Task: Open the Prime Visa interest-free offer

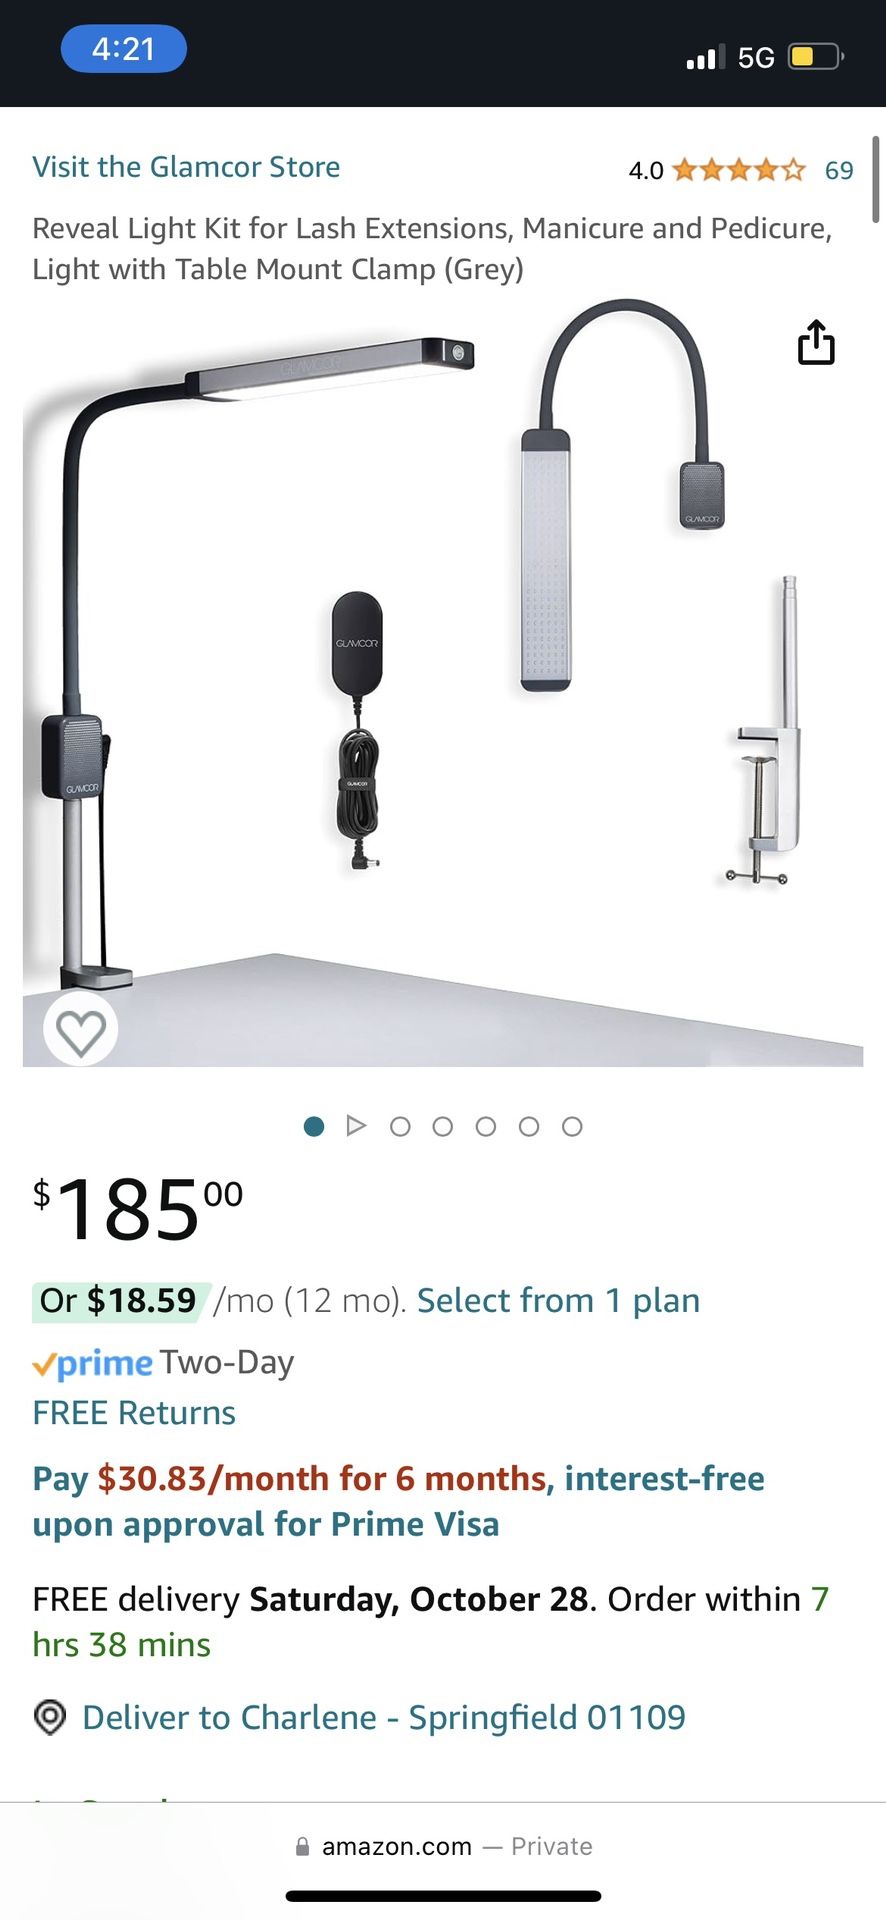Action: coord(398,1501)
